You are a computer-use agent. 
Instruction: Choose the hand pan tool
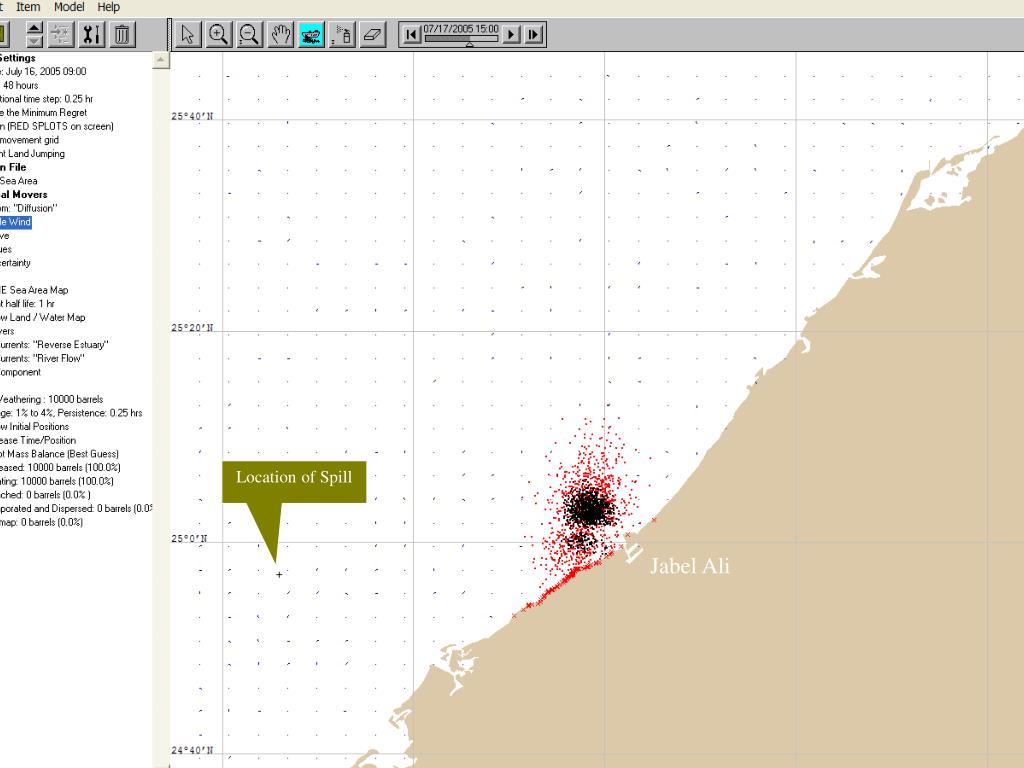pyautogui.click(x=280, y=35)
